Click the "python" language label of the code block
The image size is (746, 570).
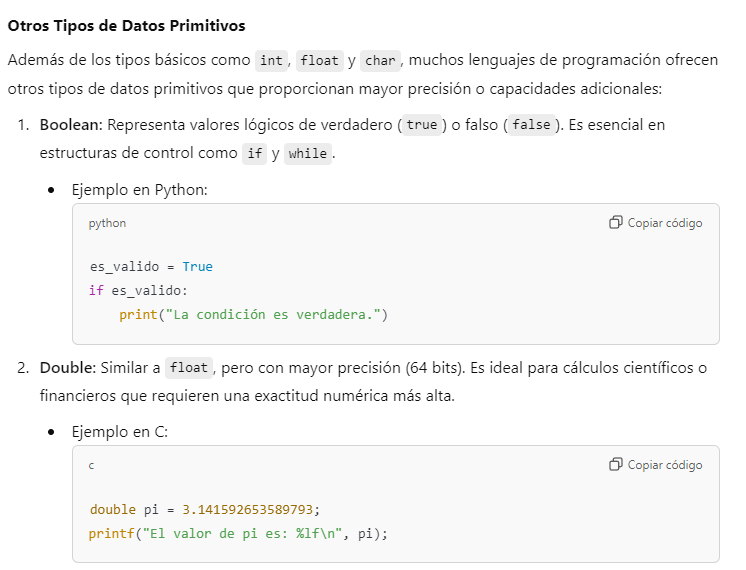[107, 223]
